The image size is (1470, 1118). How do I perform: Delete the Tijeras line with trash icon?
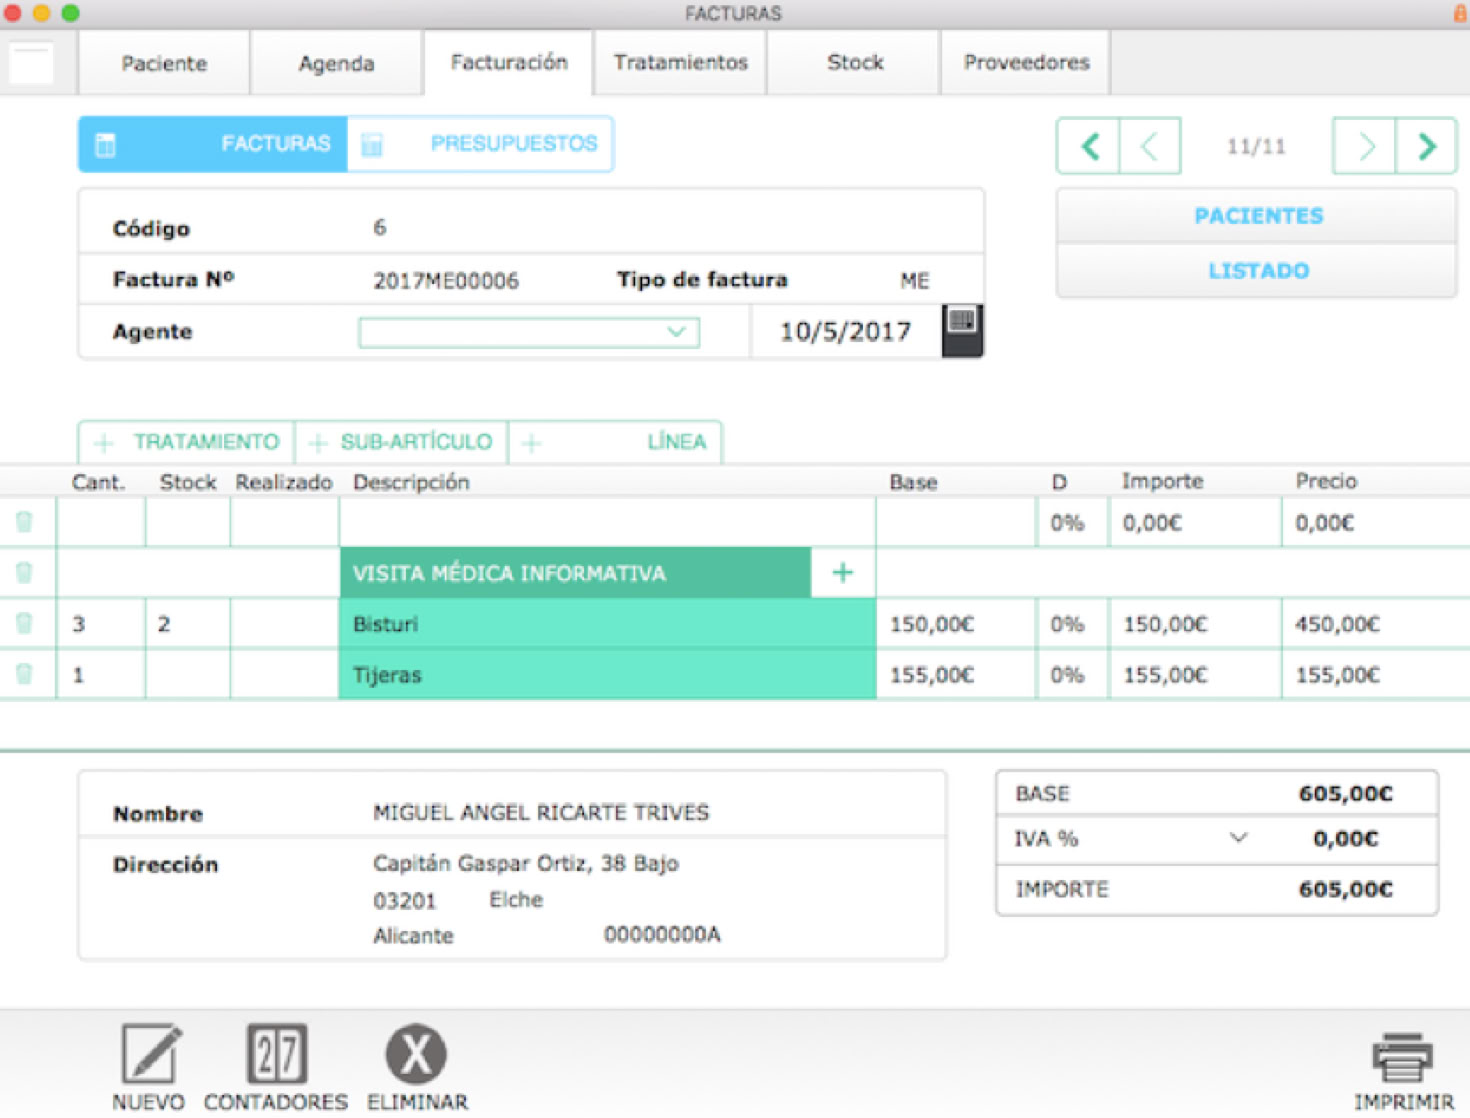tap(25, 675)
